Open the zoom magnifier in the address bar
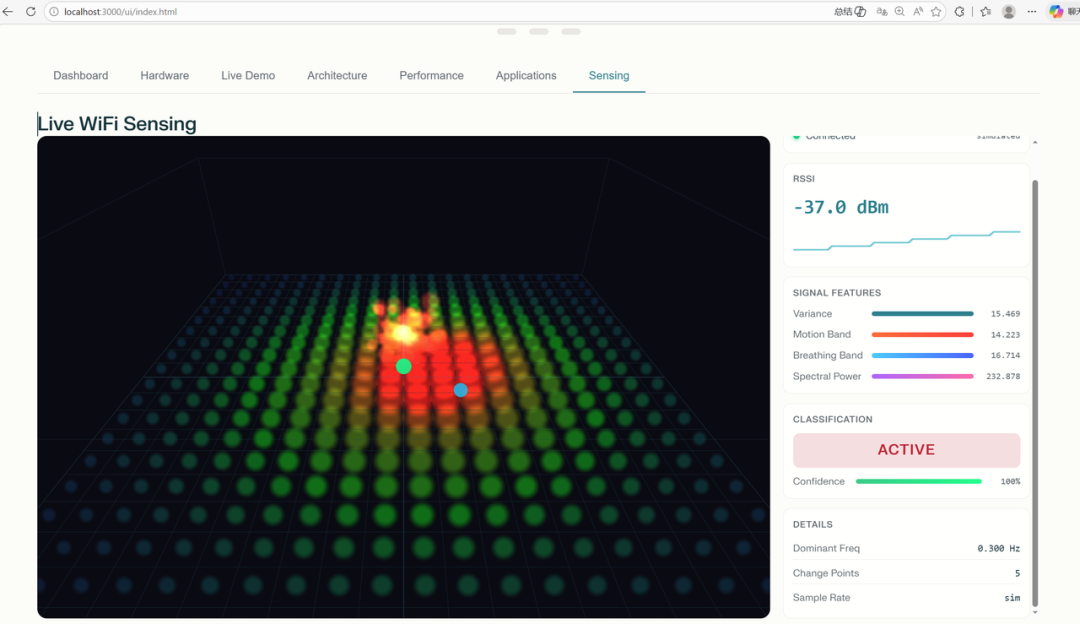Viewport: 1080px width, 624px height. tap(900, 12)
